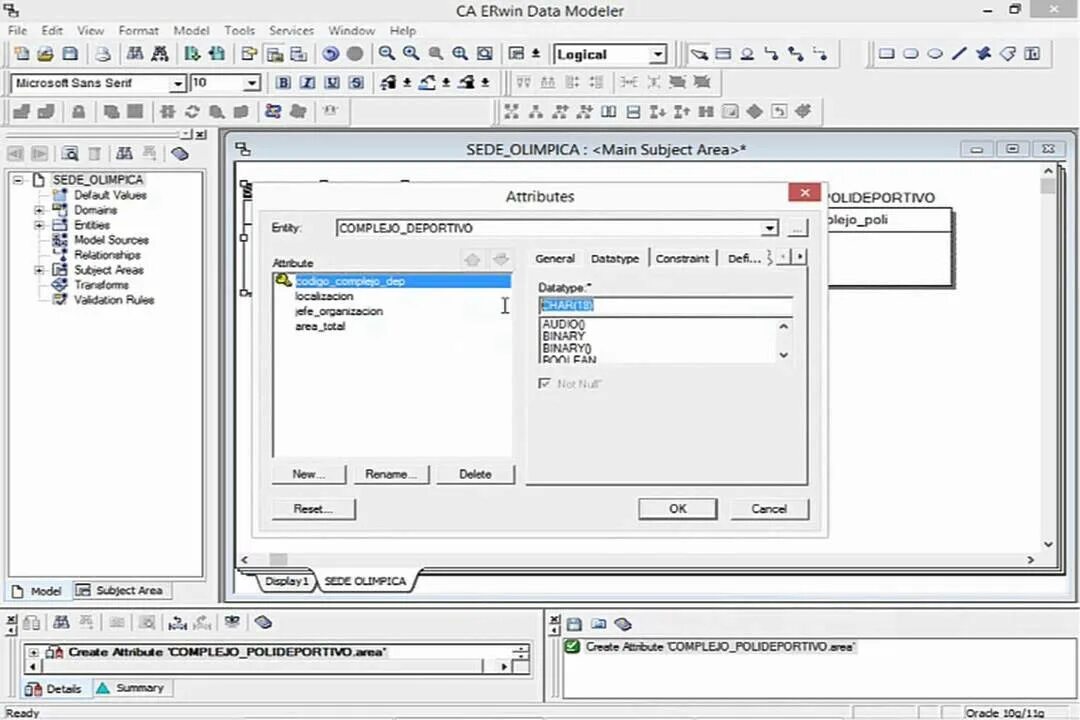Toggle Bold text formatting

tap(283, 83)
